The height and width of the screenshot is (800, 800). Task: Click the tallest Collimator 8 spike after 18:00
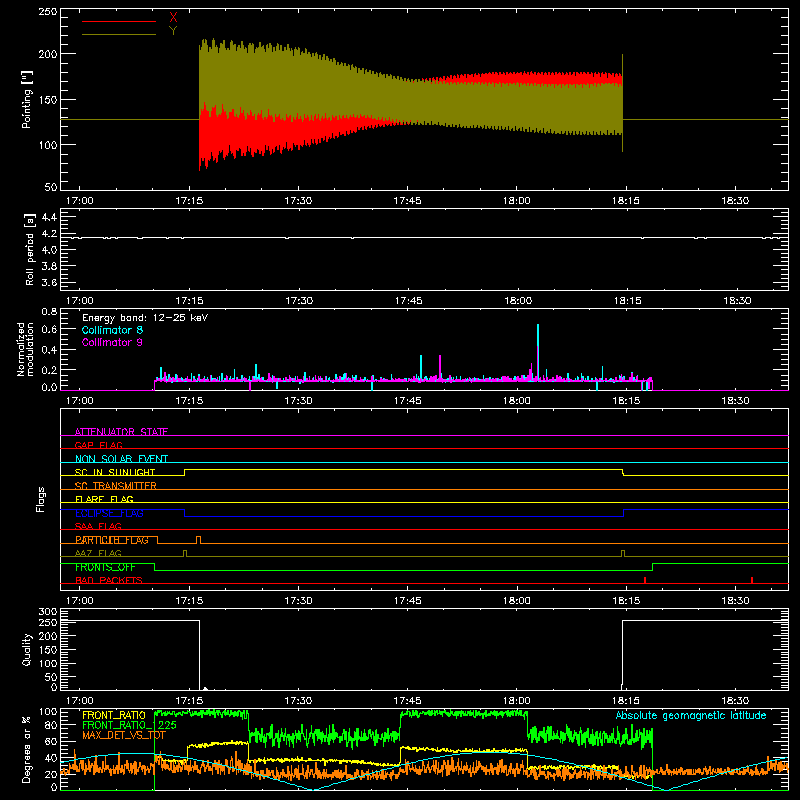(x=538, y=352)
